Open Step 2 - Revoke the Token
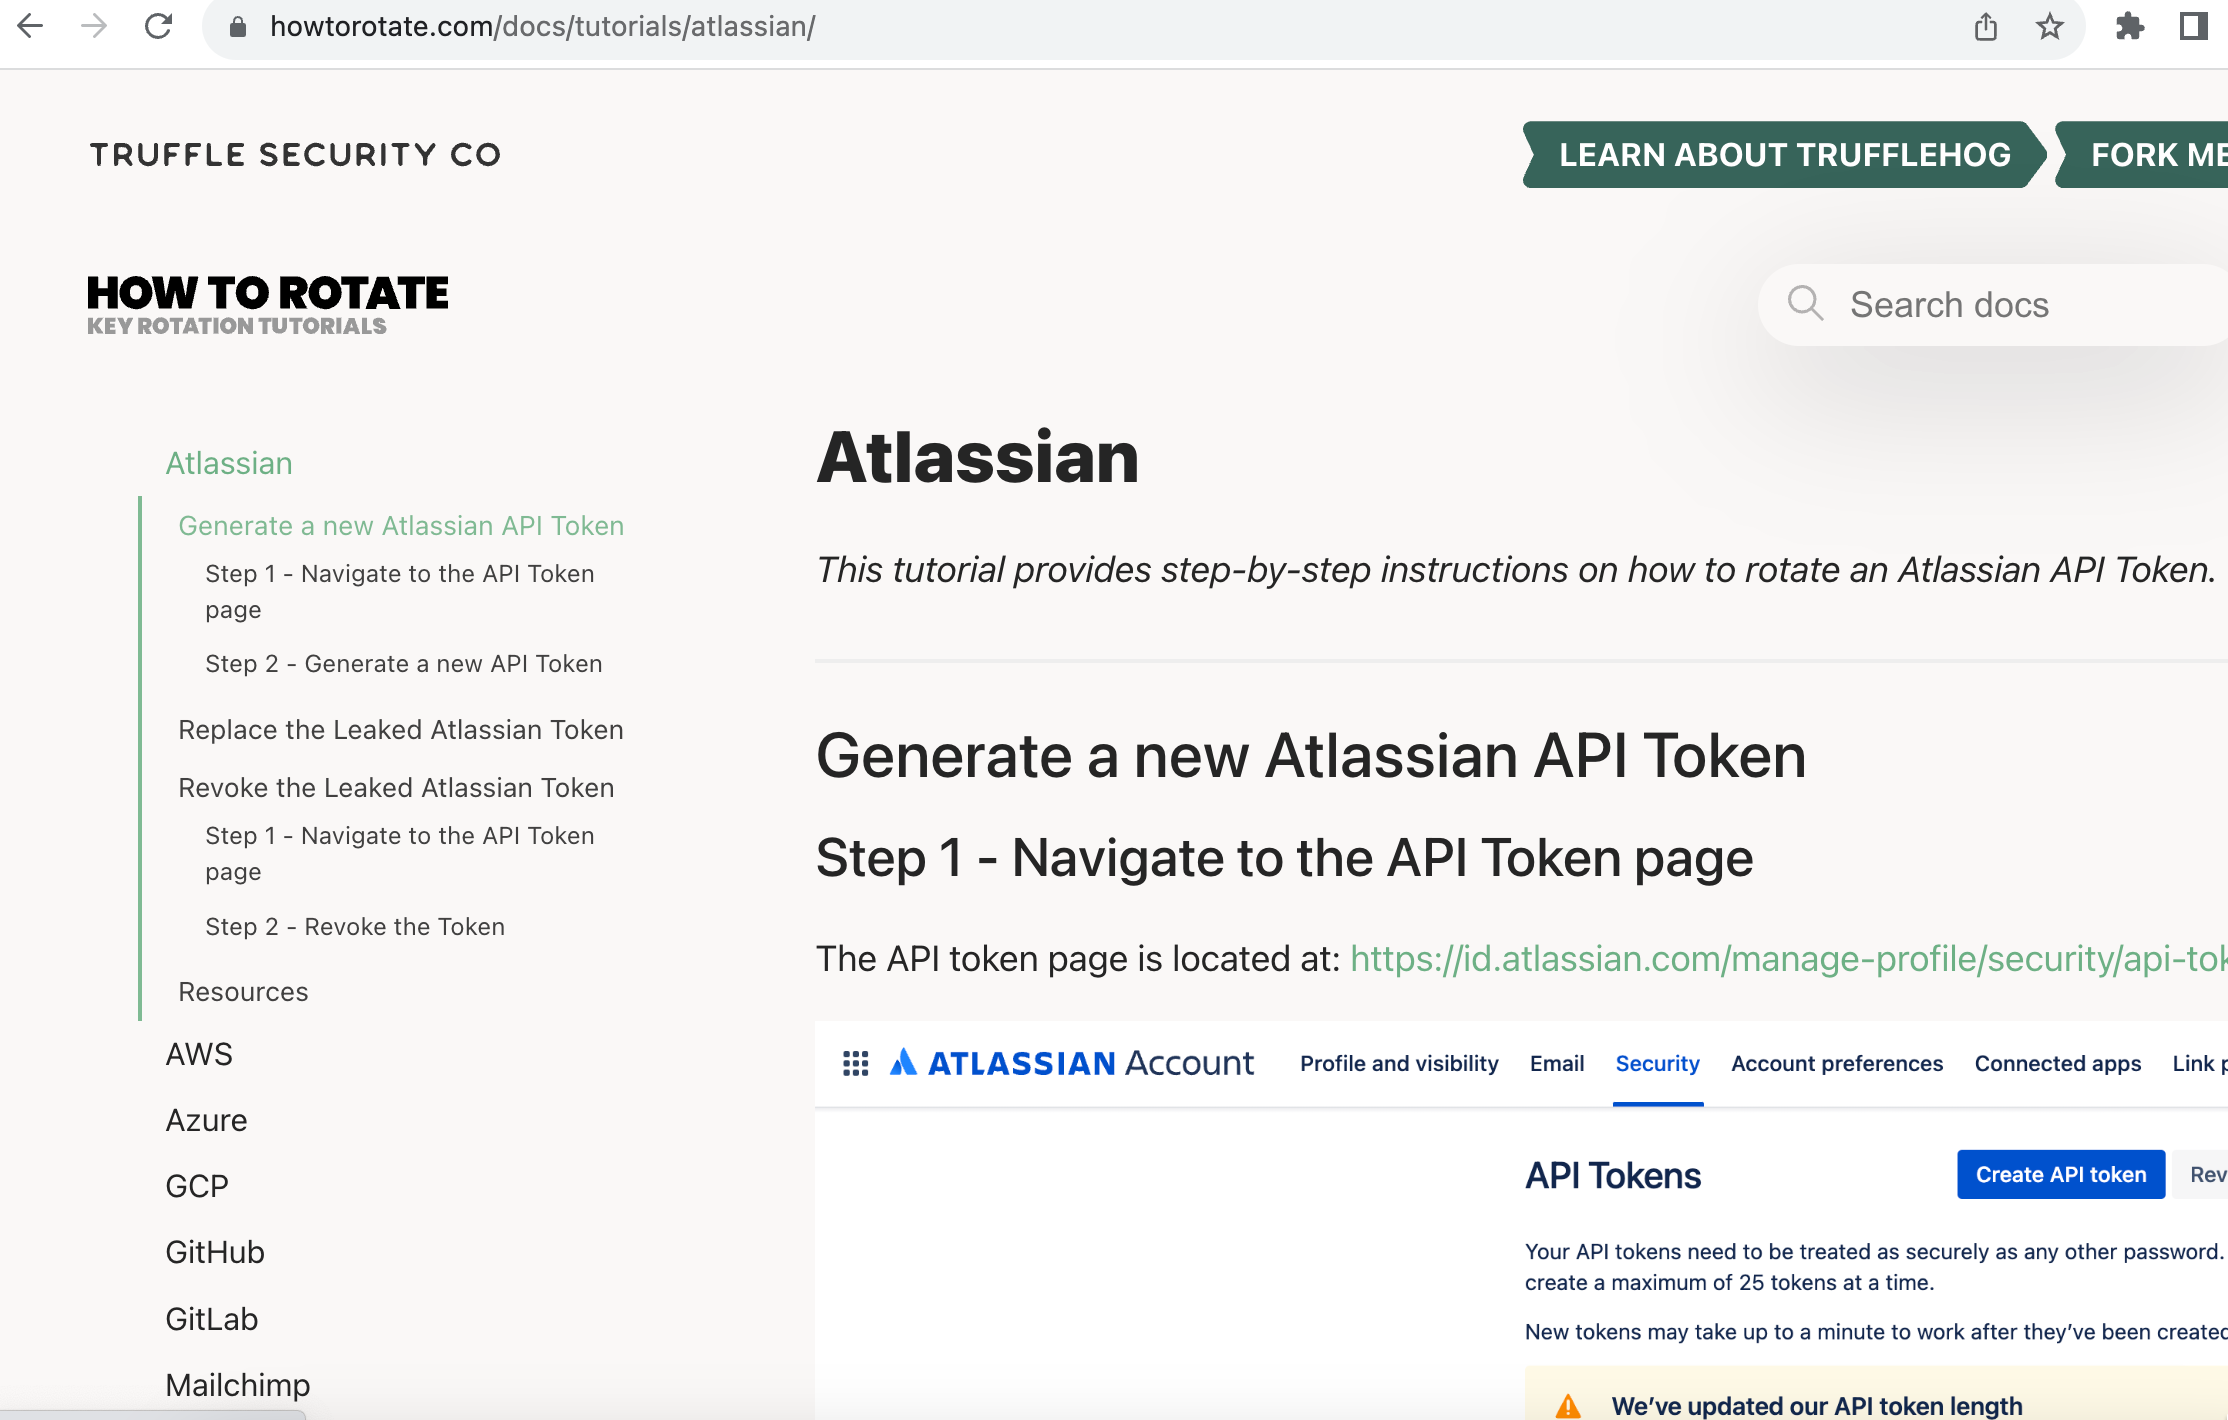Image resolution: width=2228 pixels, height=1420 pixels. click(x=355, y=927)
